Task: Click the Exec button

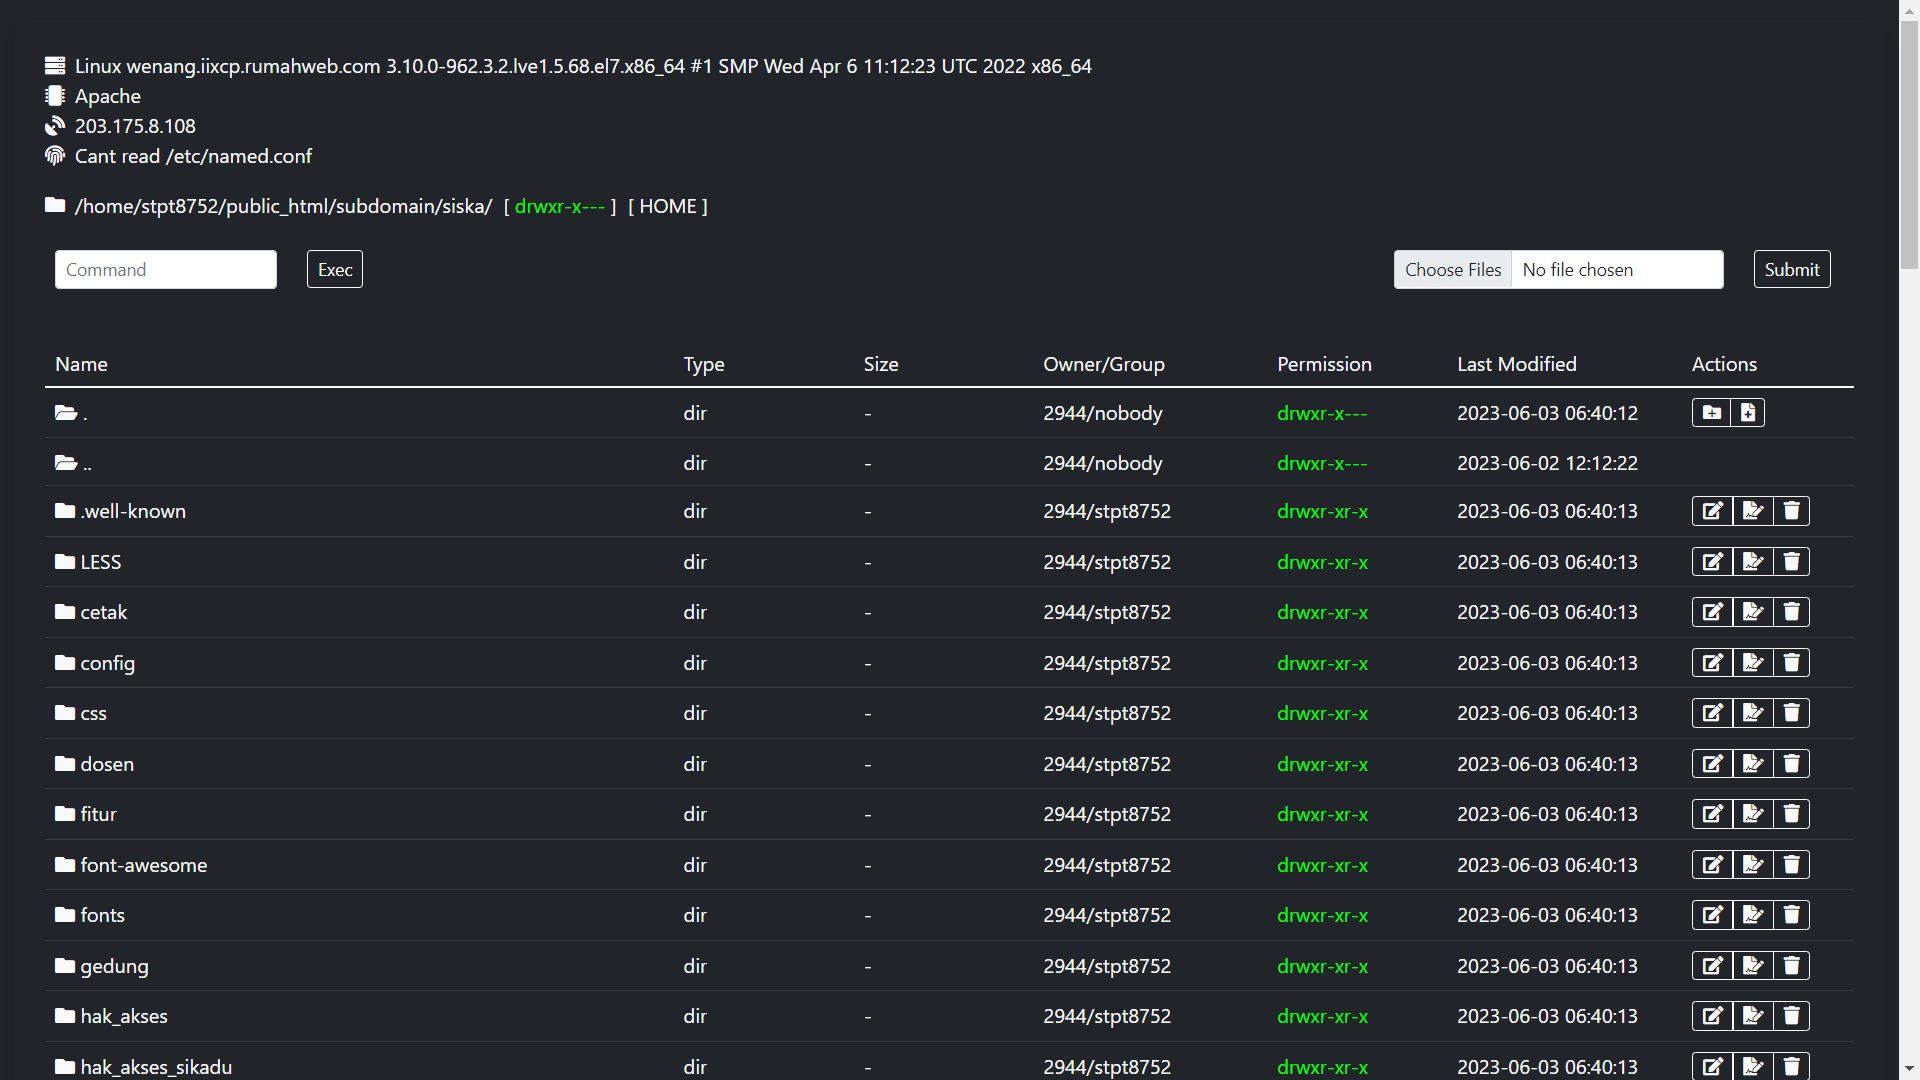Action: pyautogui.click(x=334, y=269)
